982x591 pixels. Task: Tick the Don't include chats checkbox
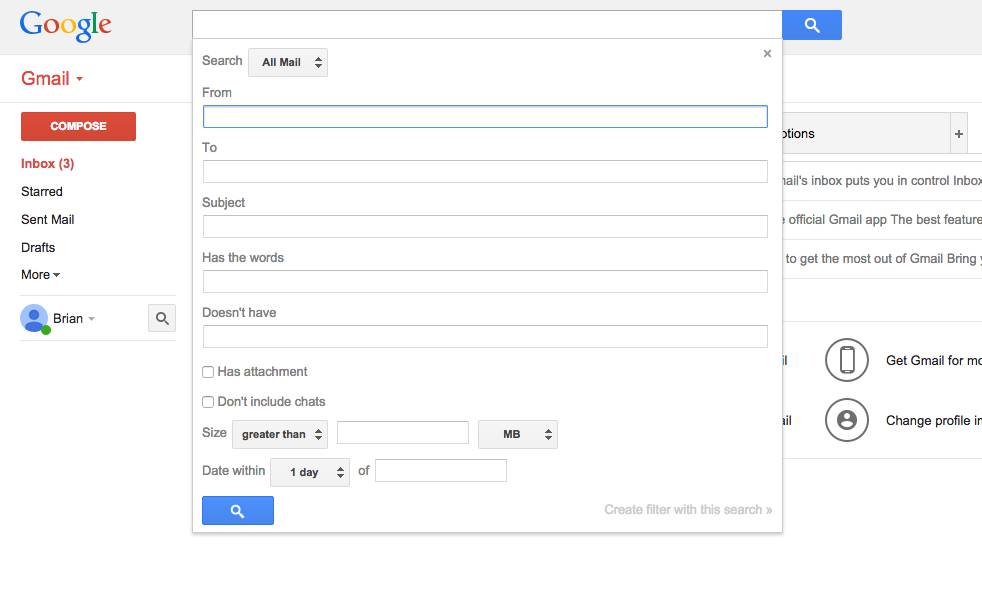[208, 402]
